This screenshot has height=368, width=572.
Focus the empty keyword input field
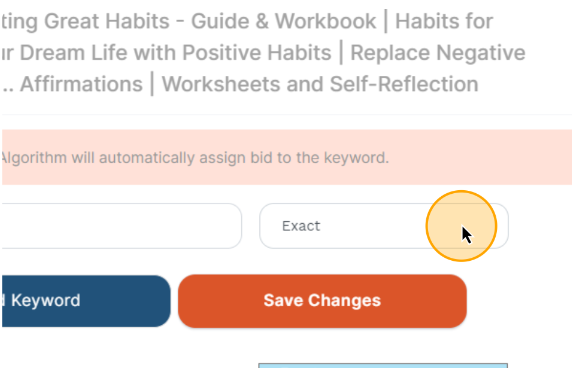[121, 226]
